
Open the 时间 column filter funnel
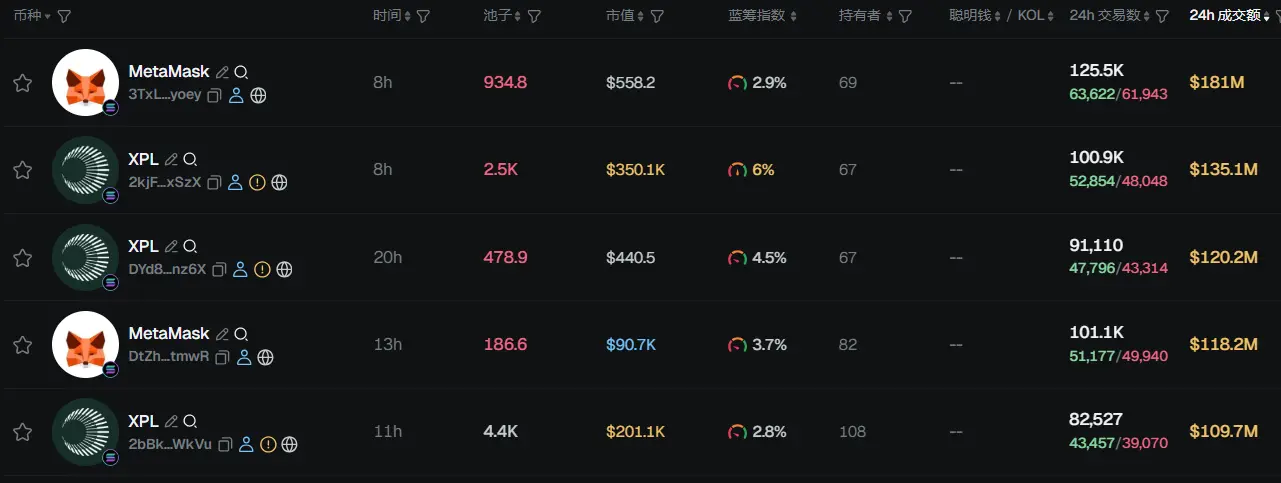[423, 16]
